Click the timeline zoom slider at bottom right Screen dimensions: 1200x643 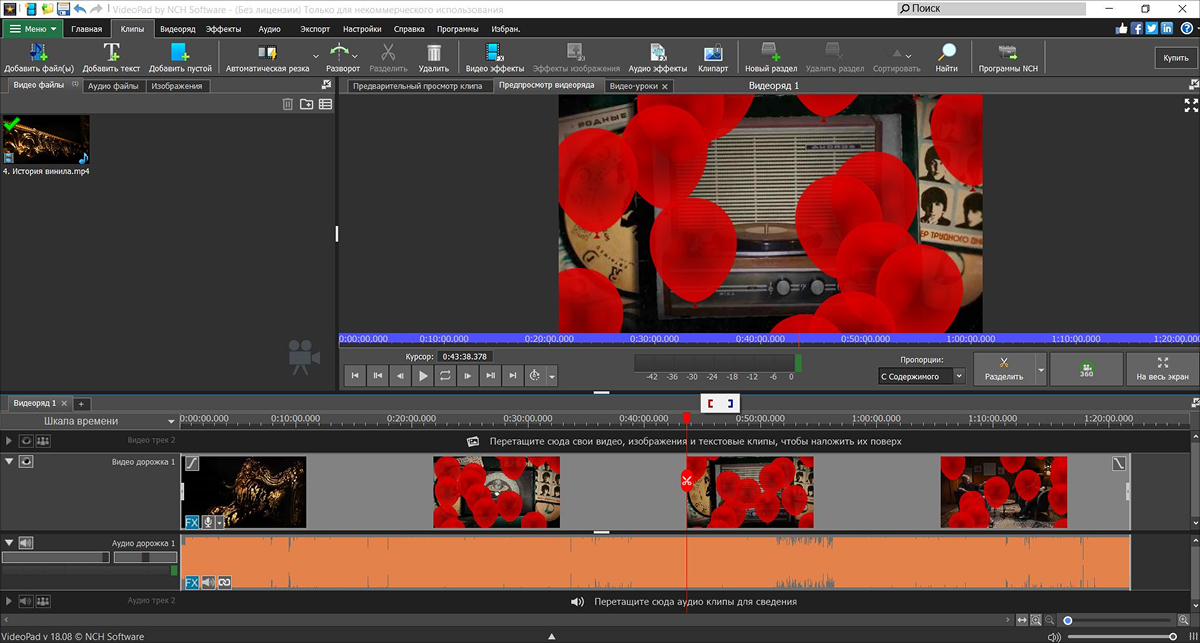pyautogui.click(x=1068, y=621)
